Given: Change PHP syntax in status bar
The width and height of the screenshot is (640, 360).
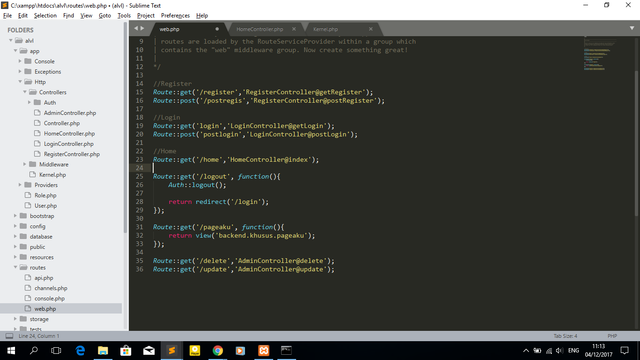Looking at the screenshot, I should (612, 336).
